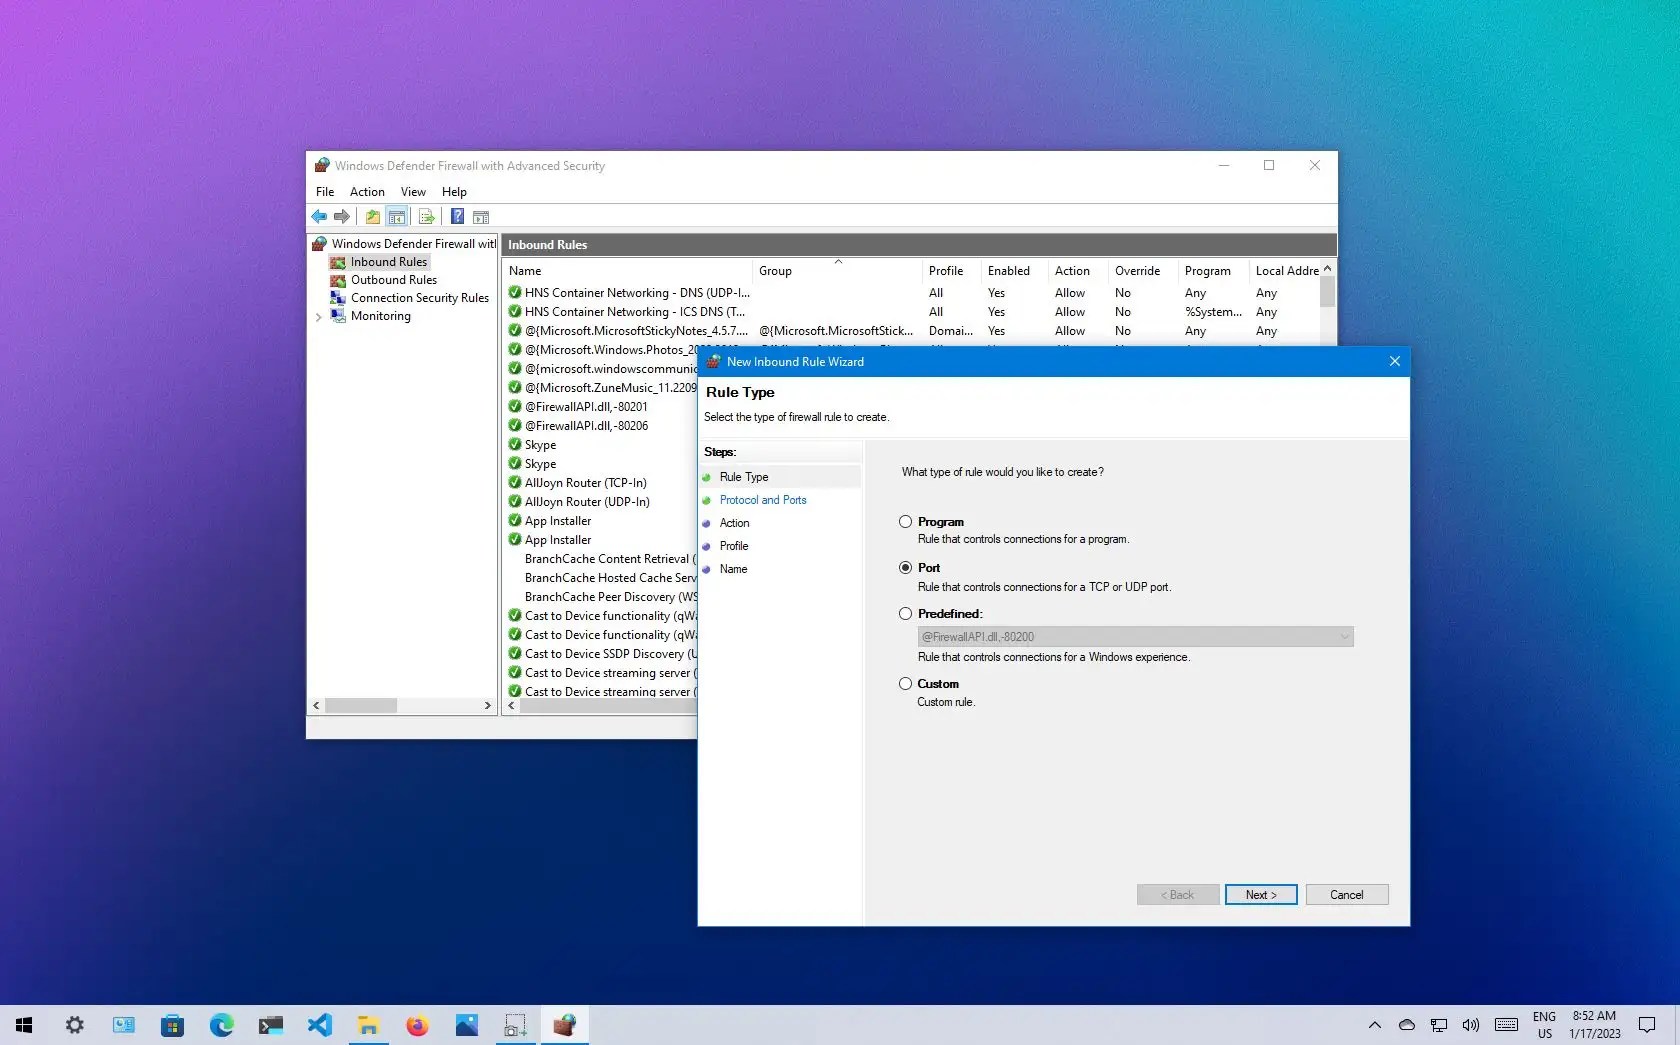Click the Windows Defender Firewall shield icon in the tree
The width and height of the screenshot is (1680, 1045).
pos(319,243)
